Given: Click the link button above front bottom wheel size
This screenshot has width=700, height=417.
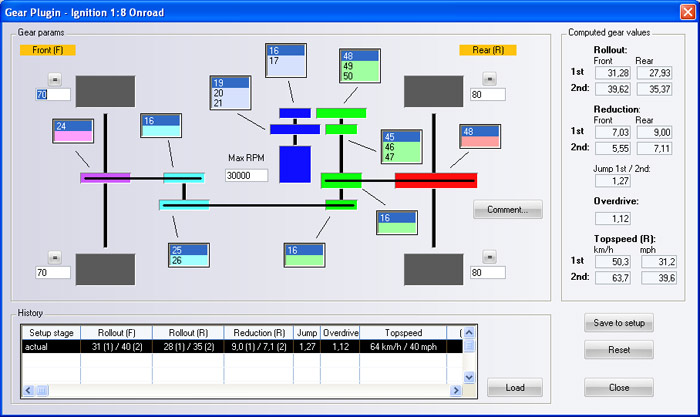Looking at the screenshot, I should pyautogui.click(x=55, y=258).
